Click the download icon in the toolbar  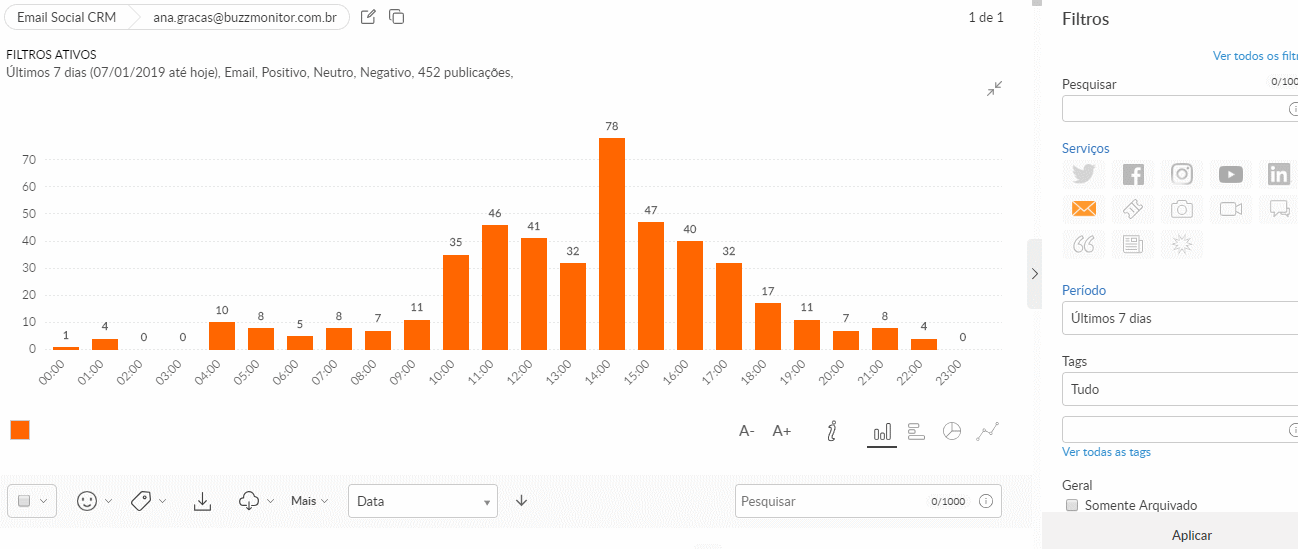point(202,501)
